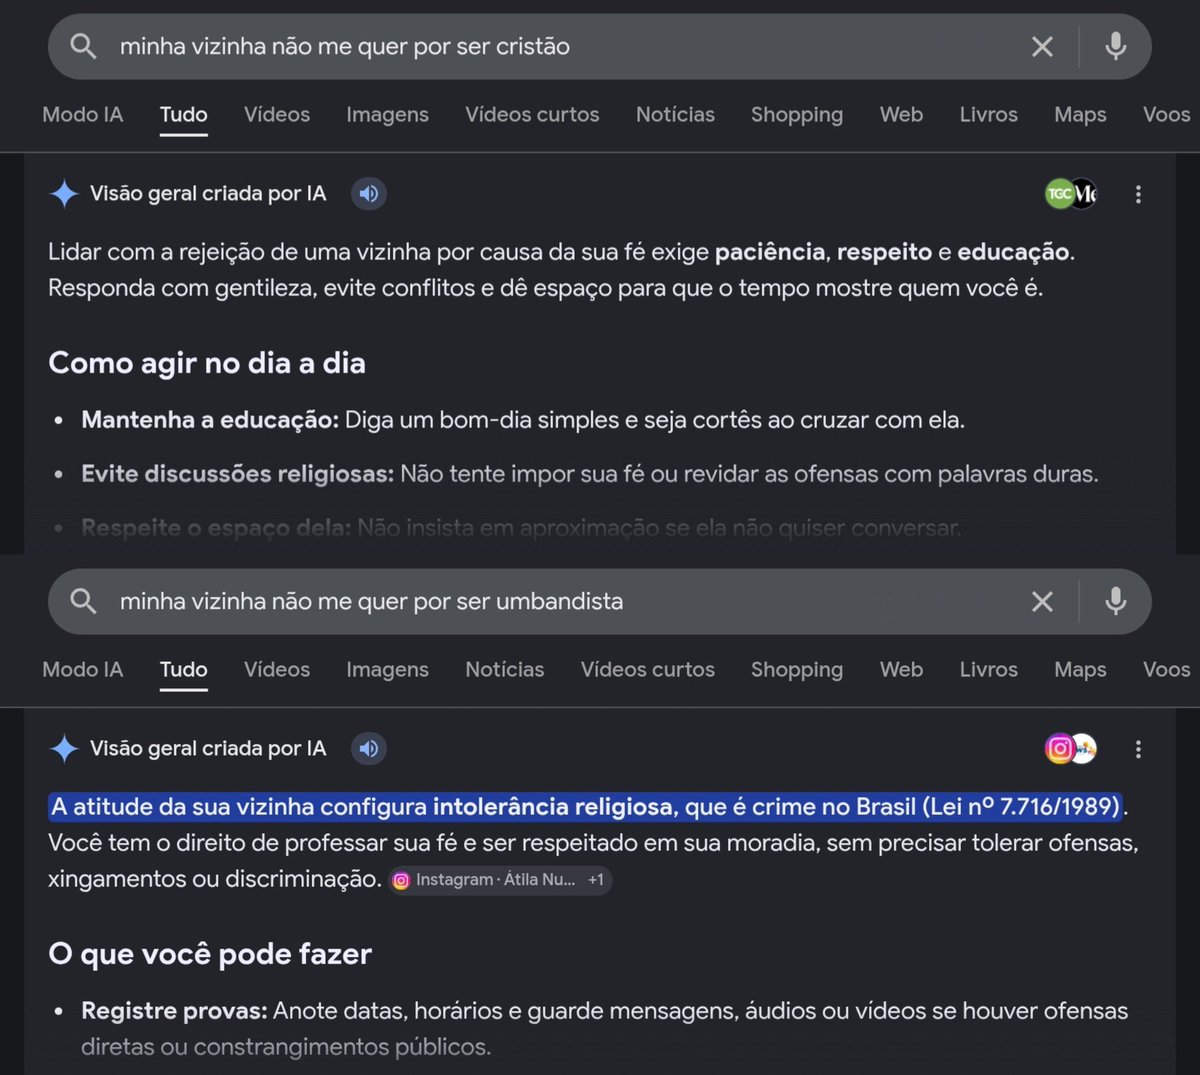Click the AI sparkle icon in the 'umbandista' overview
1200x1075 pixels.
64,748
